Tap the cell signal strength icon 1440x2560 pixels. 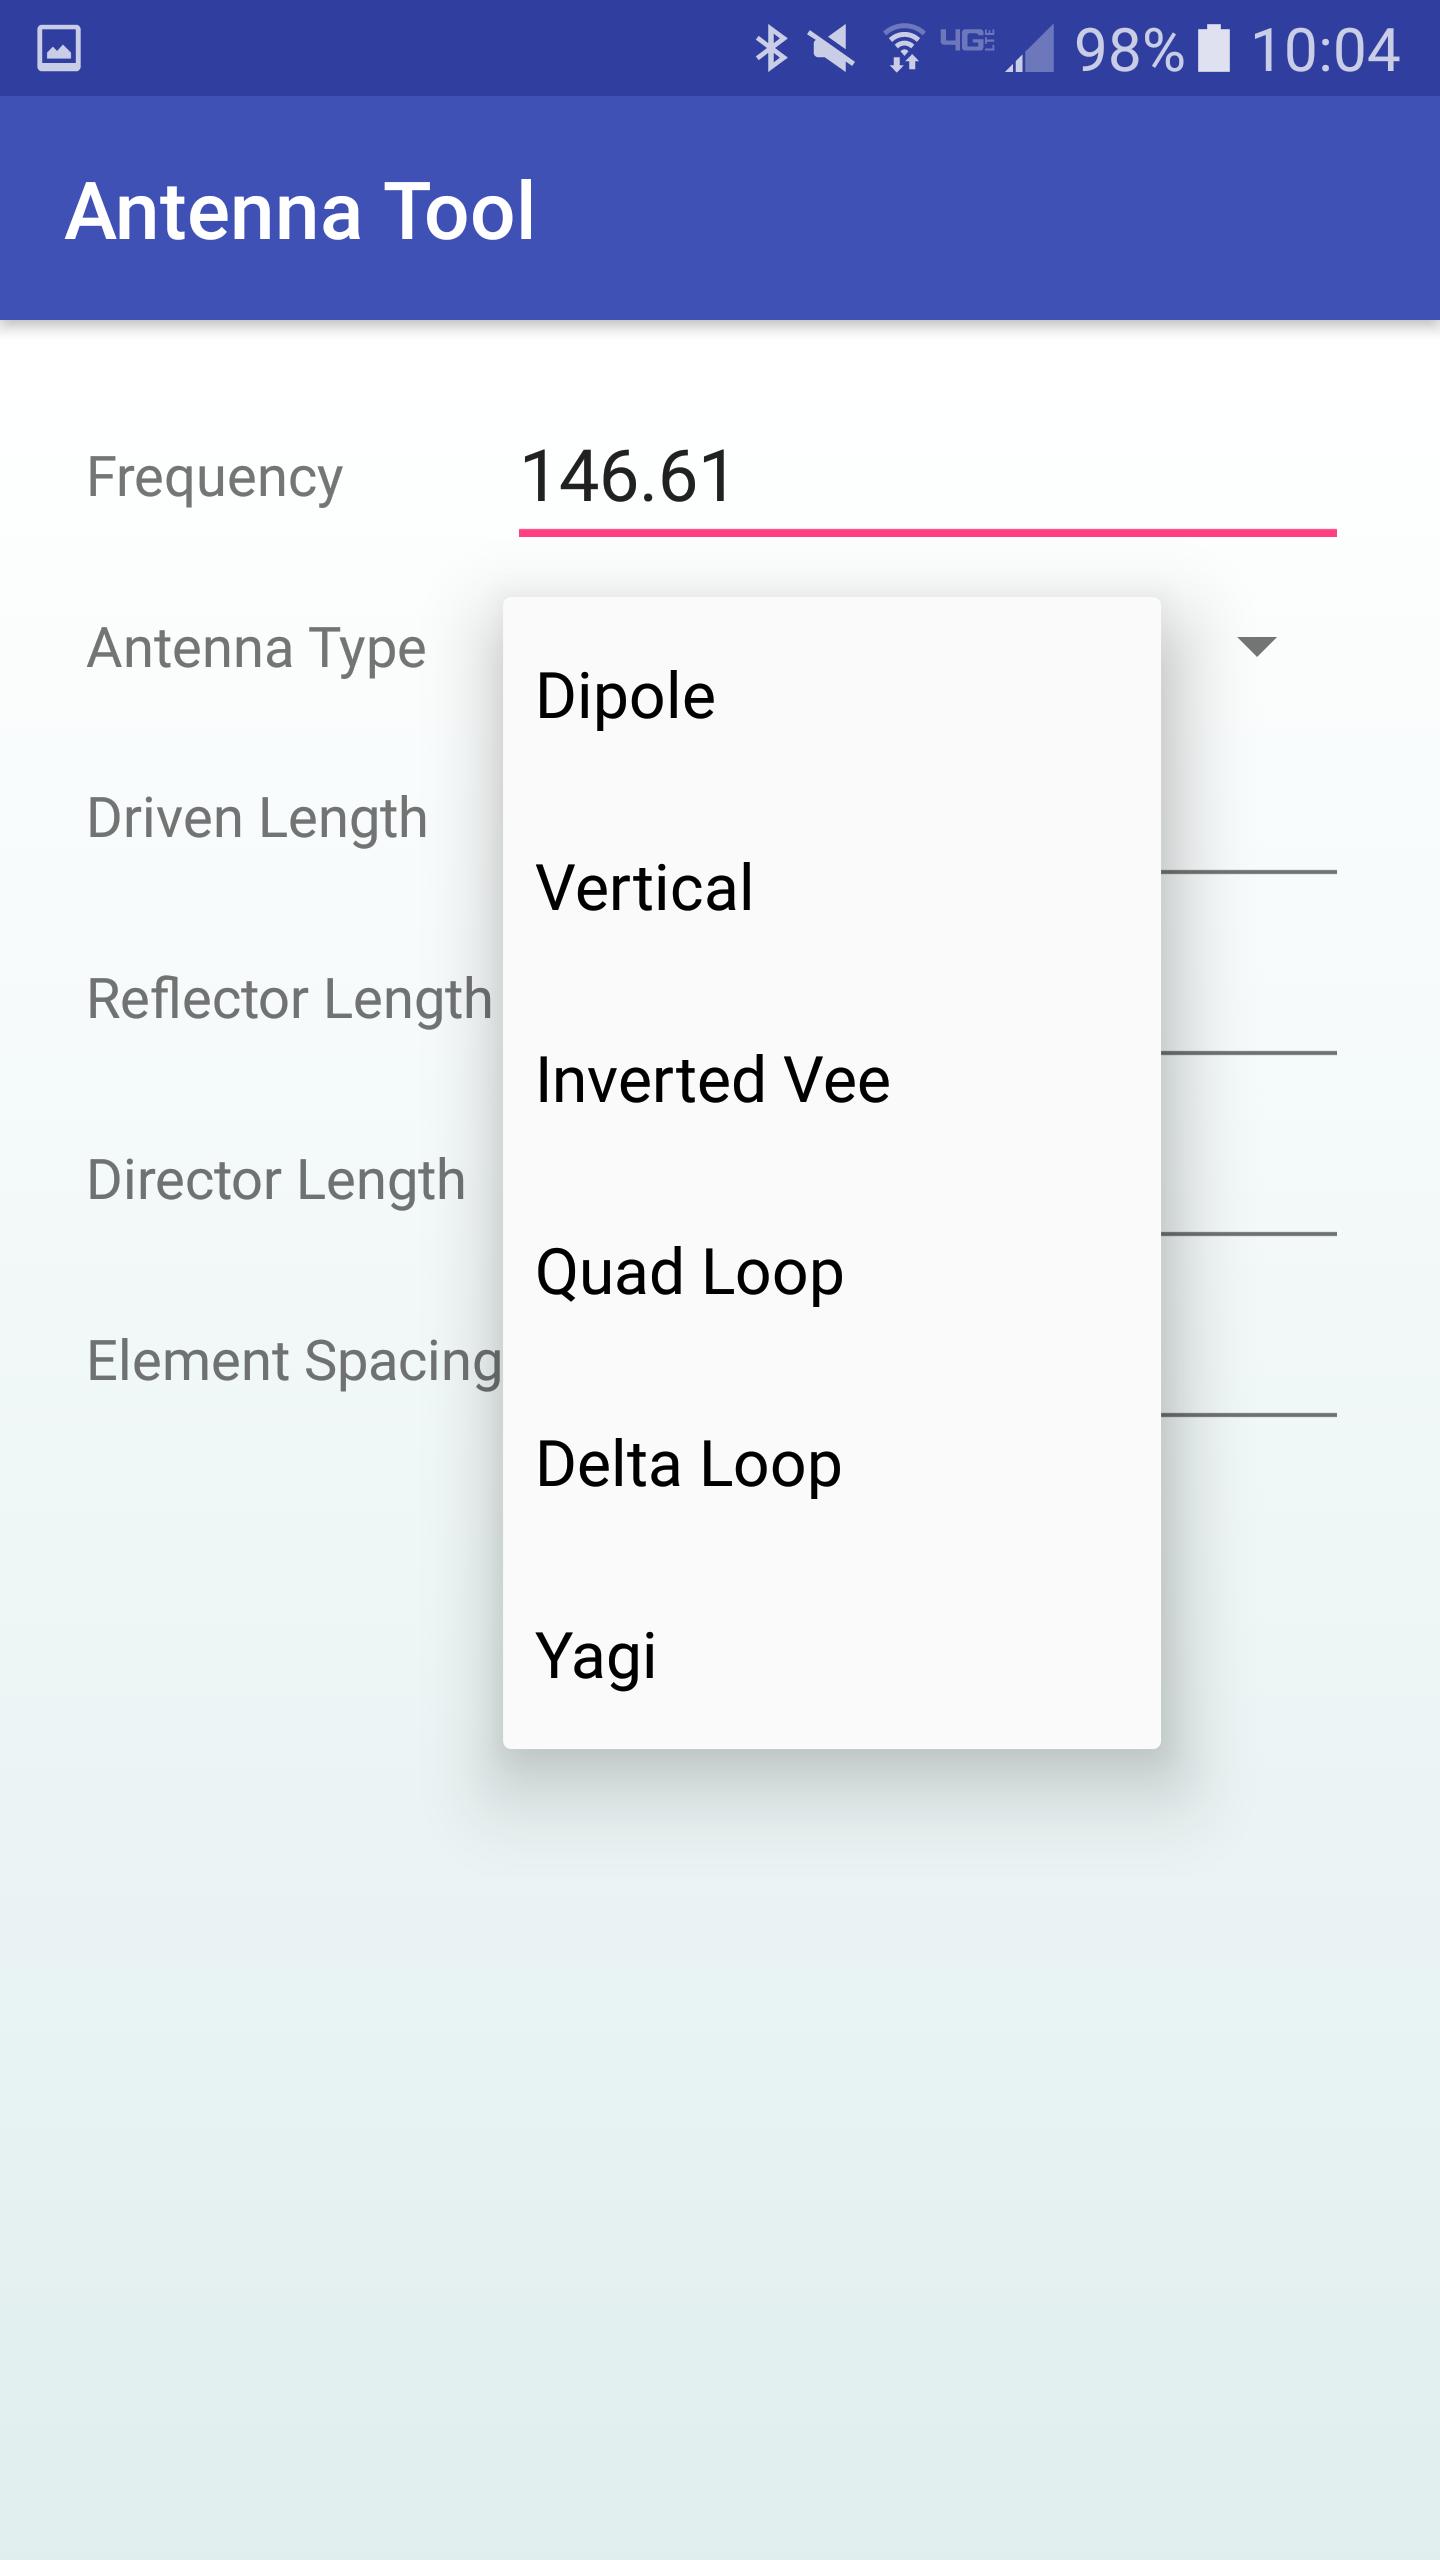[1029, 50]
